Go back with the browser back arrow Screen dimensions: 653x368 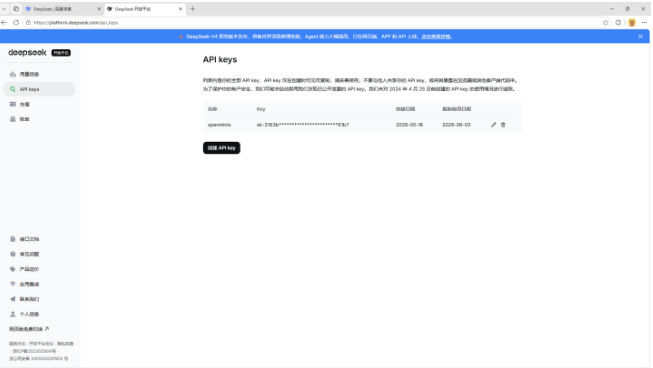click(x=4, y=22)
